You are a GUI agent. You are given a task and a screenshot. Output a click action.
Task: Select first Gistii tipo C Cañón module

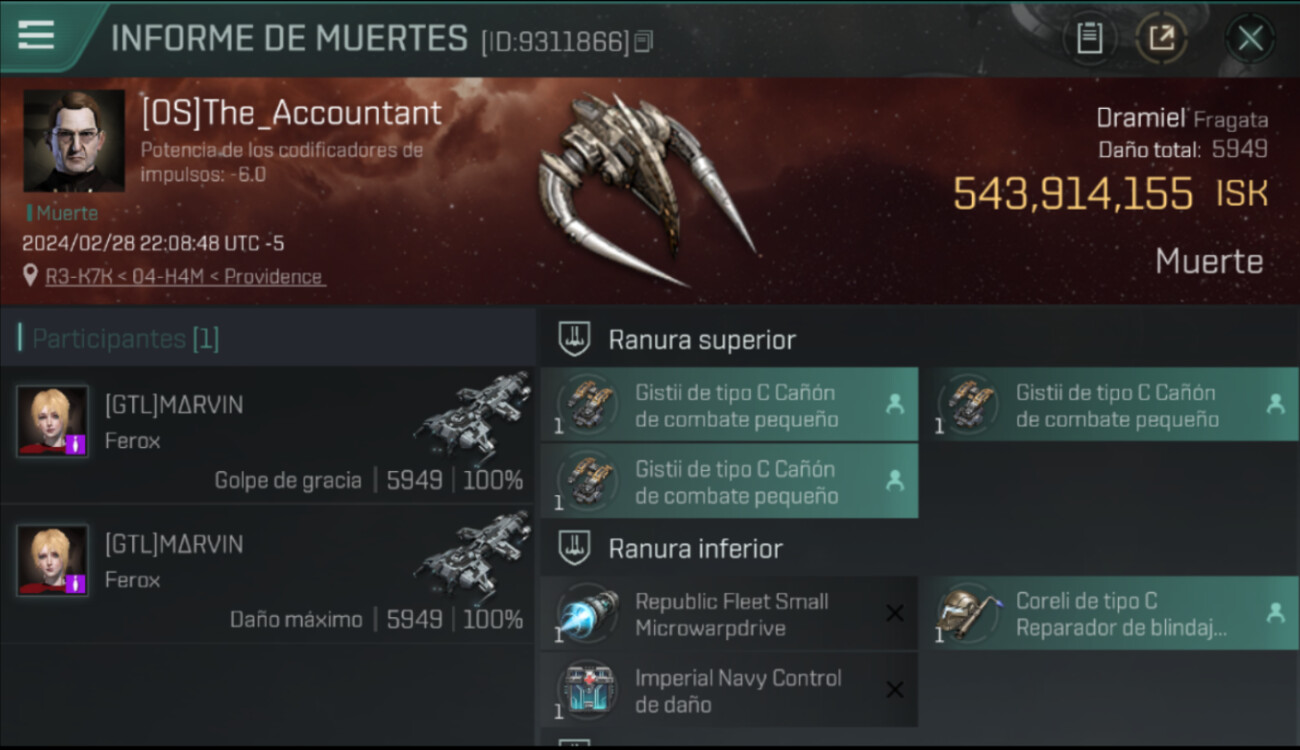click(729, 405)
